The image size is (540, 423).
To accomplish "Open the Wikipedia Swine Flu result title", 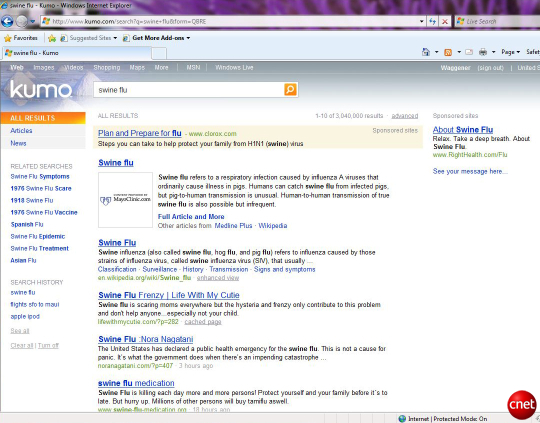I will click(x=117, y=243).
